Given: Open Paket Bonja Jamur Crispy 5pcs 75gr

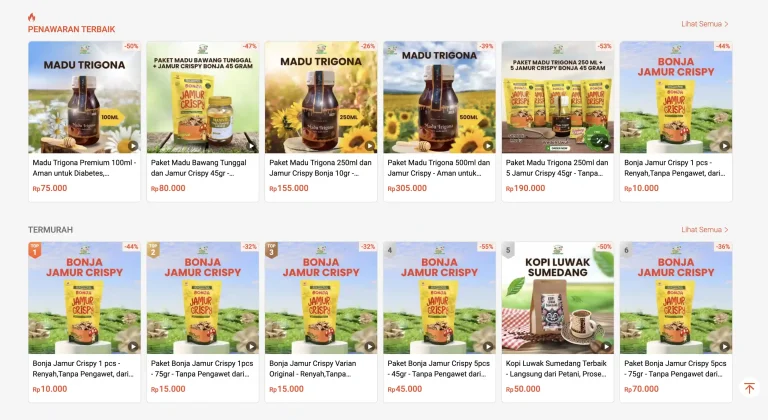Looking at the screenshot, I should (676, 322).
